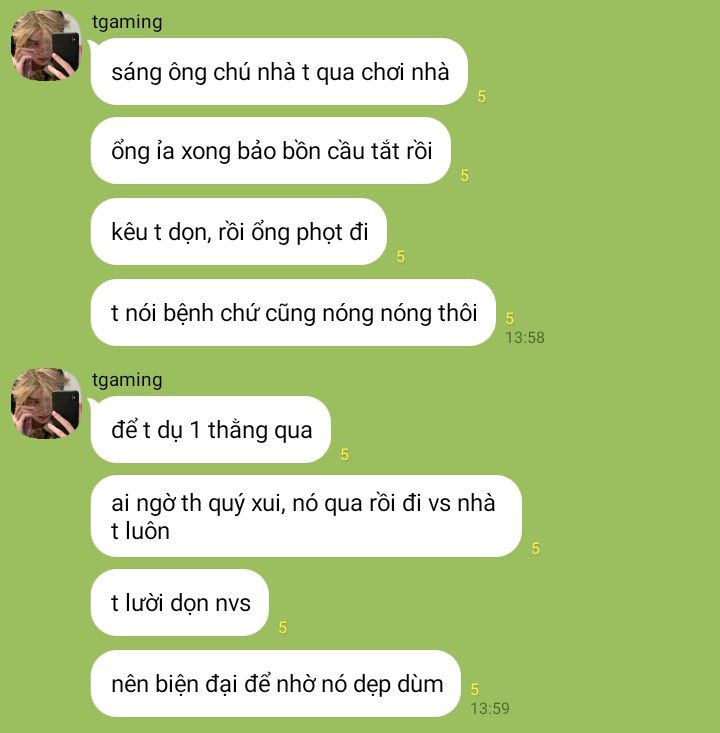
Task: Select message starting 'ai ngờ th quý xui'
Action: coord(306,516)
